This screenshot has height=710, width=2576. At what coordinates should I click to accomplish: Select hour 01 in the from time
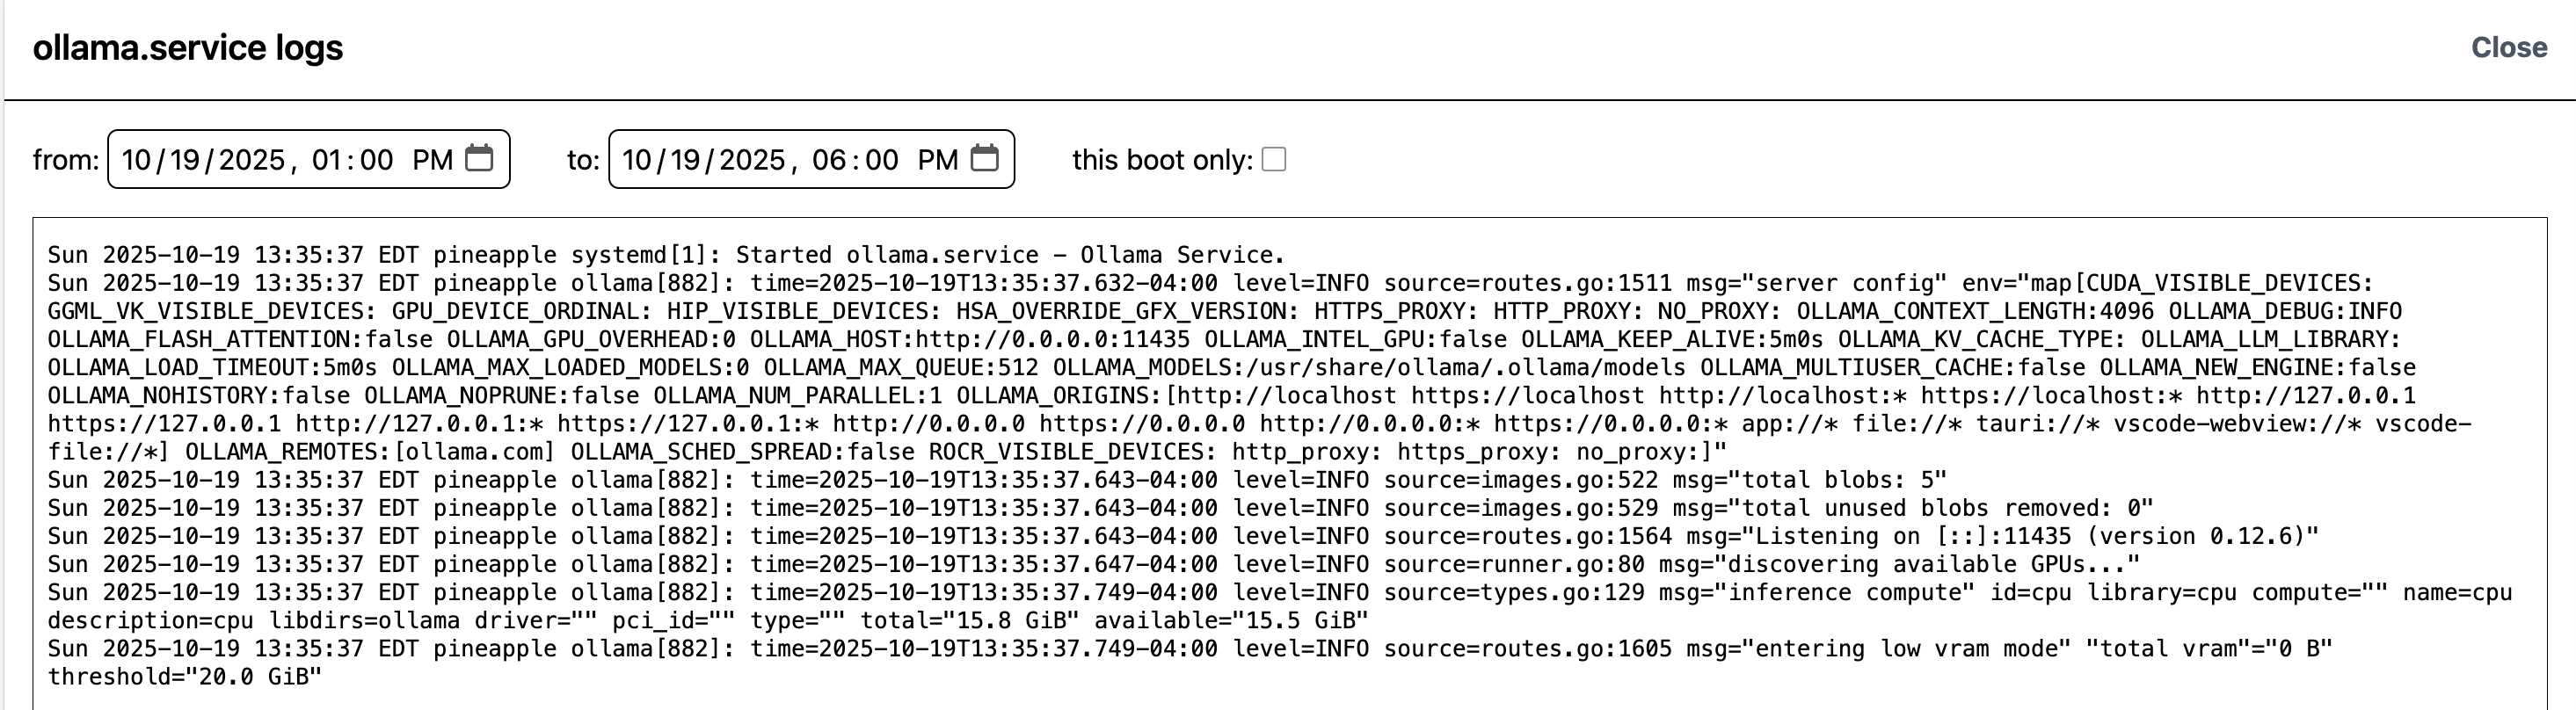(327, 160)
